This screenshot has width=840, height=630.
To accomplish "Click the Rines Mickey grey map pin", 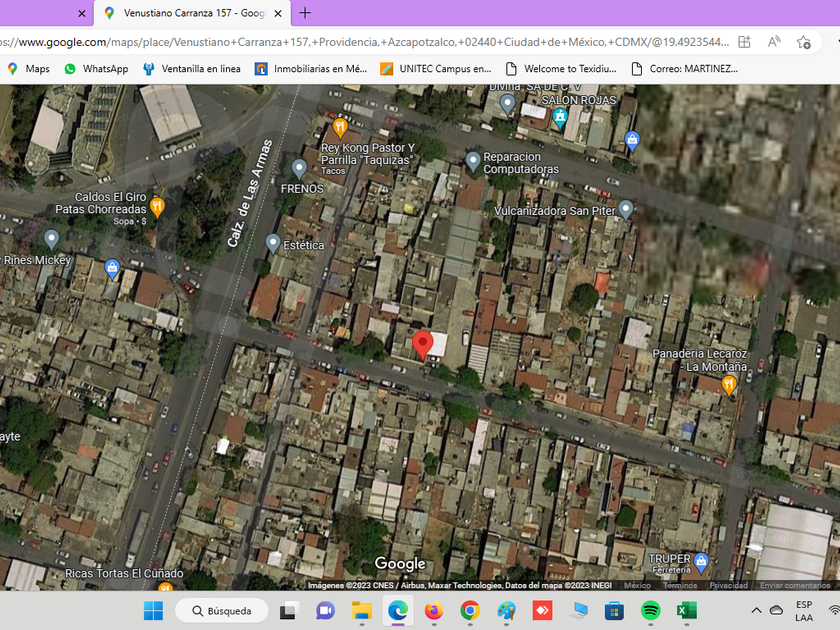I will tap(51, 239).
